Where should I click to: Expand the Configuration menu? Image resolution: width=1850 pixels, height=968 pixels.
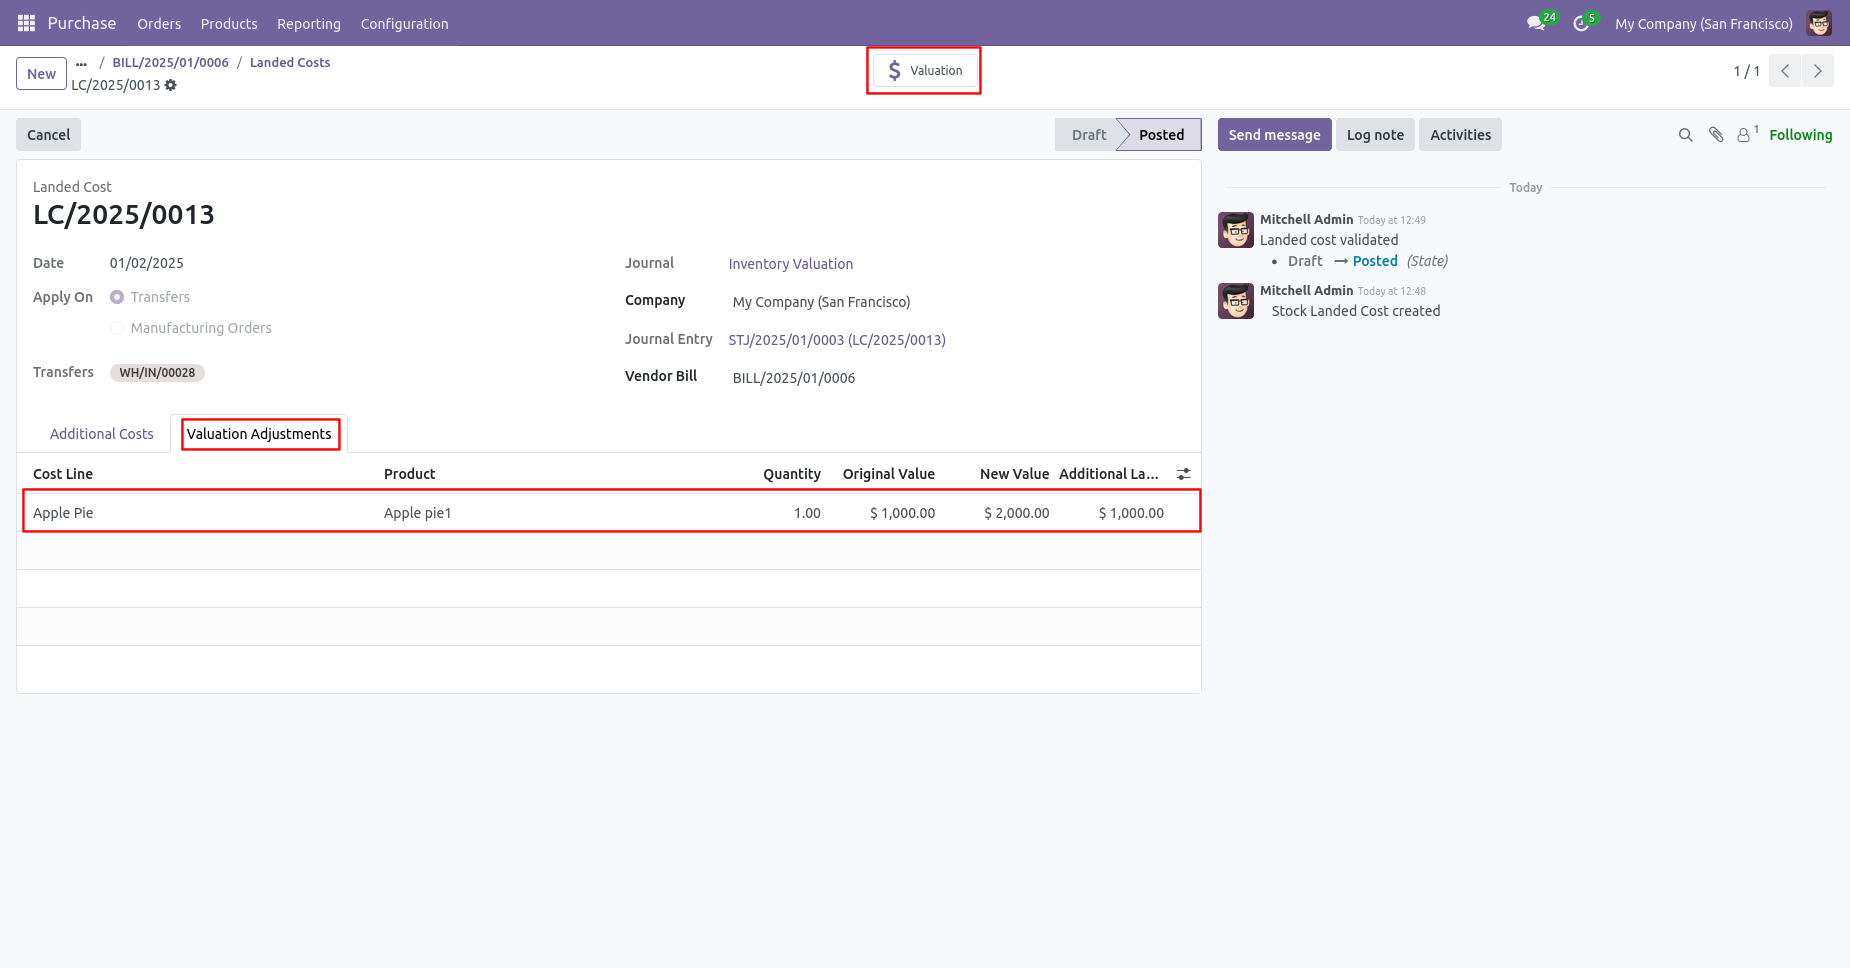pyautogui.click(x=404, y=24)
